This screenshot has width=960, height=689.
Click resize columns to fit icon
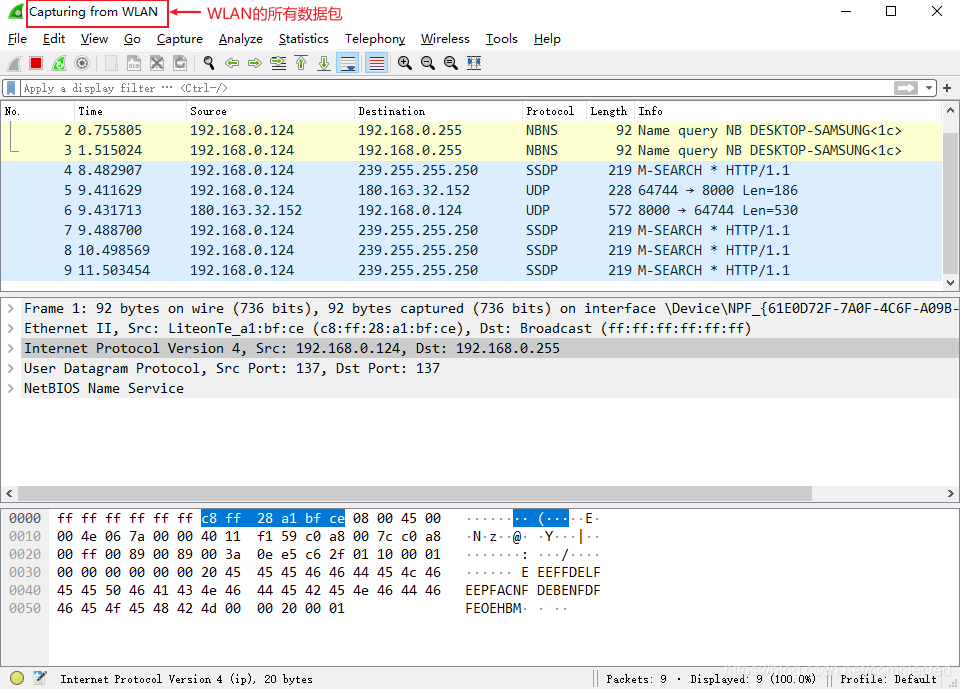474,63
